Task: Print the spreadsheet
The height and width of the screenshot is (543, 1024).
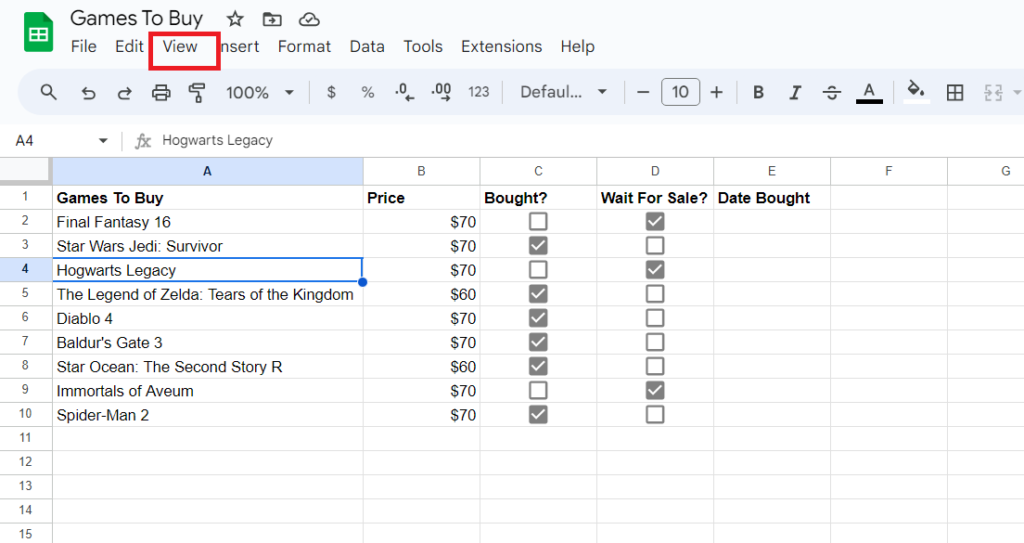Action: [161, 93]
